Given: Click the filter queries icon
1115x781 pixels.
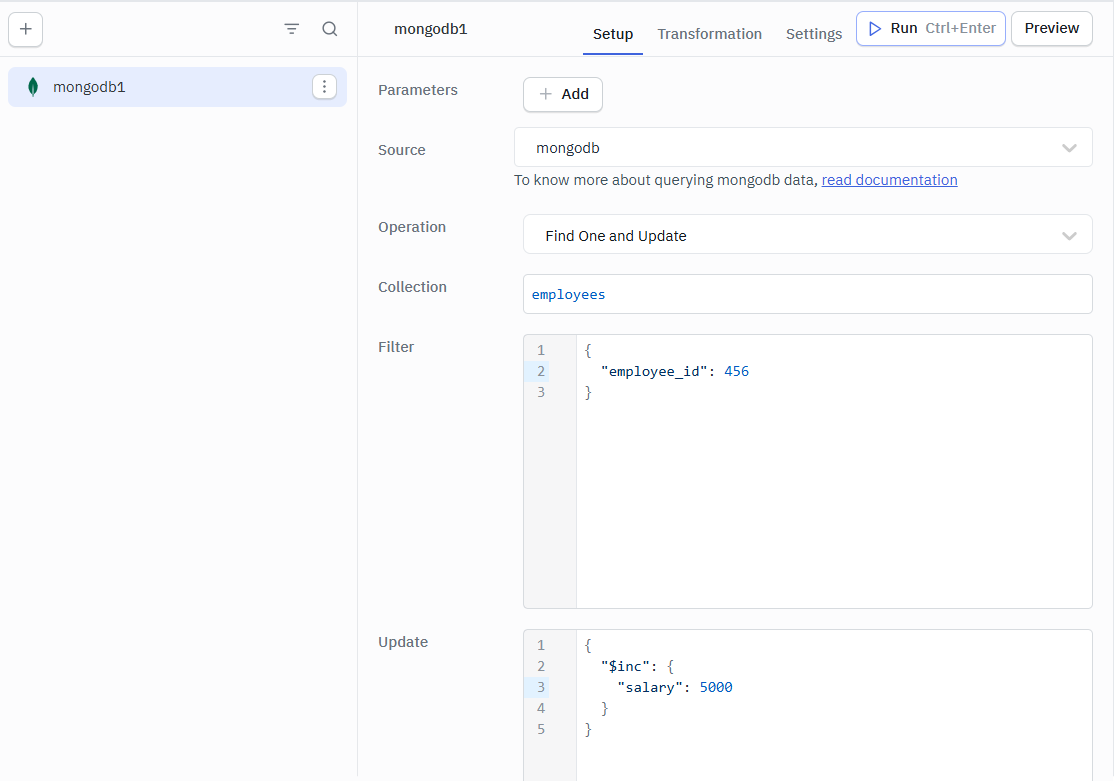Looking at the screenshot, I should 291,29.
